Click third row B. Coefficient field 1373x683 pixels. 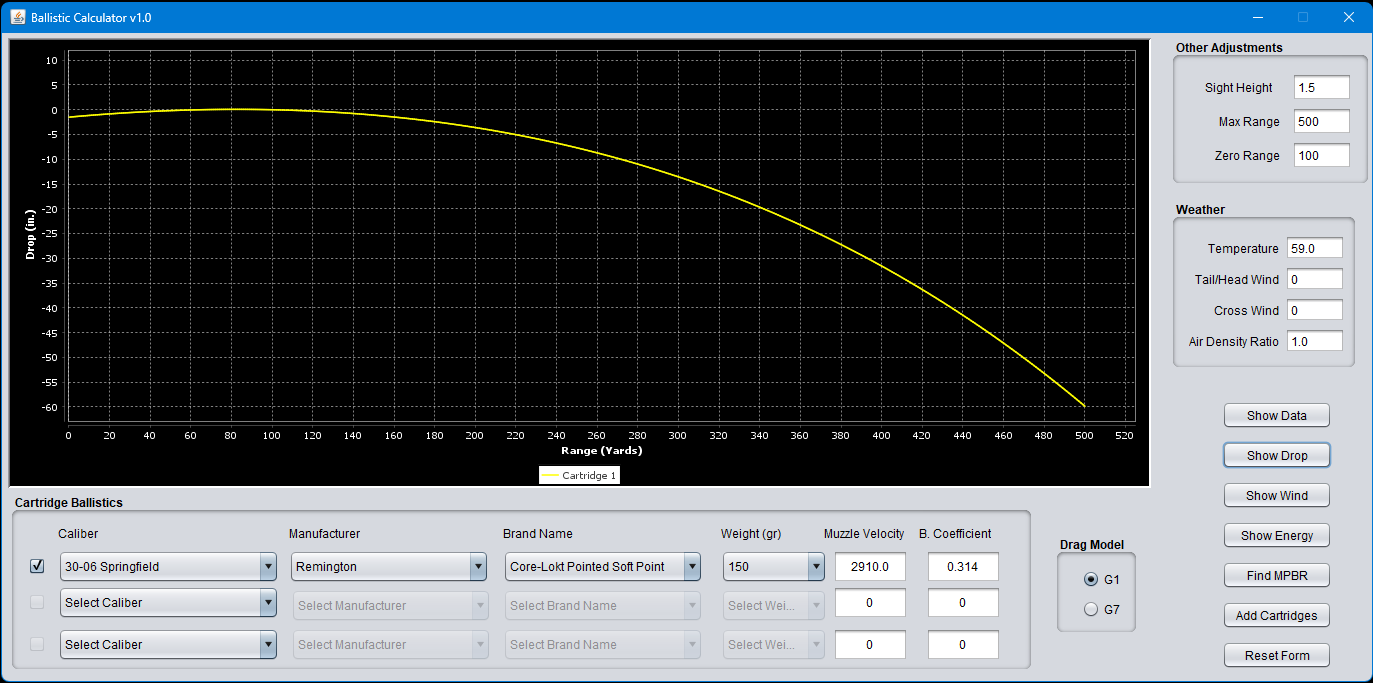point(963,645)
